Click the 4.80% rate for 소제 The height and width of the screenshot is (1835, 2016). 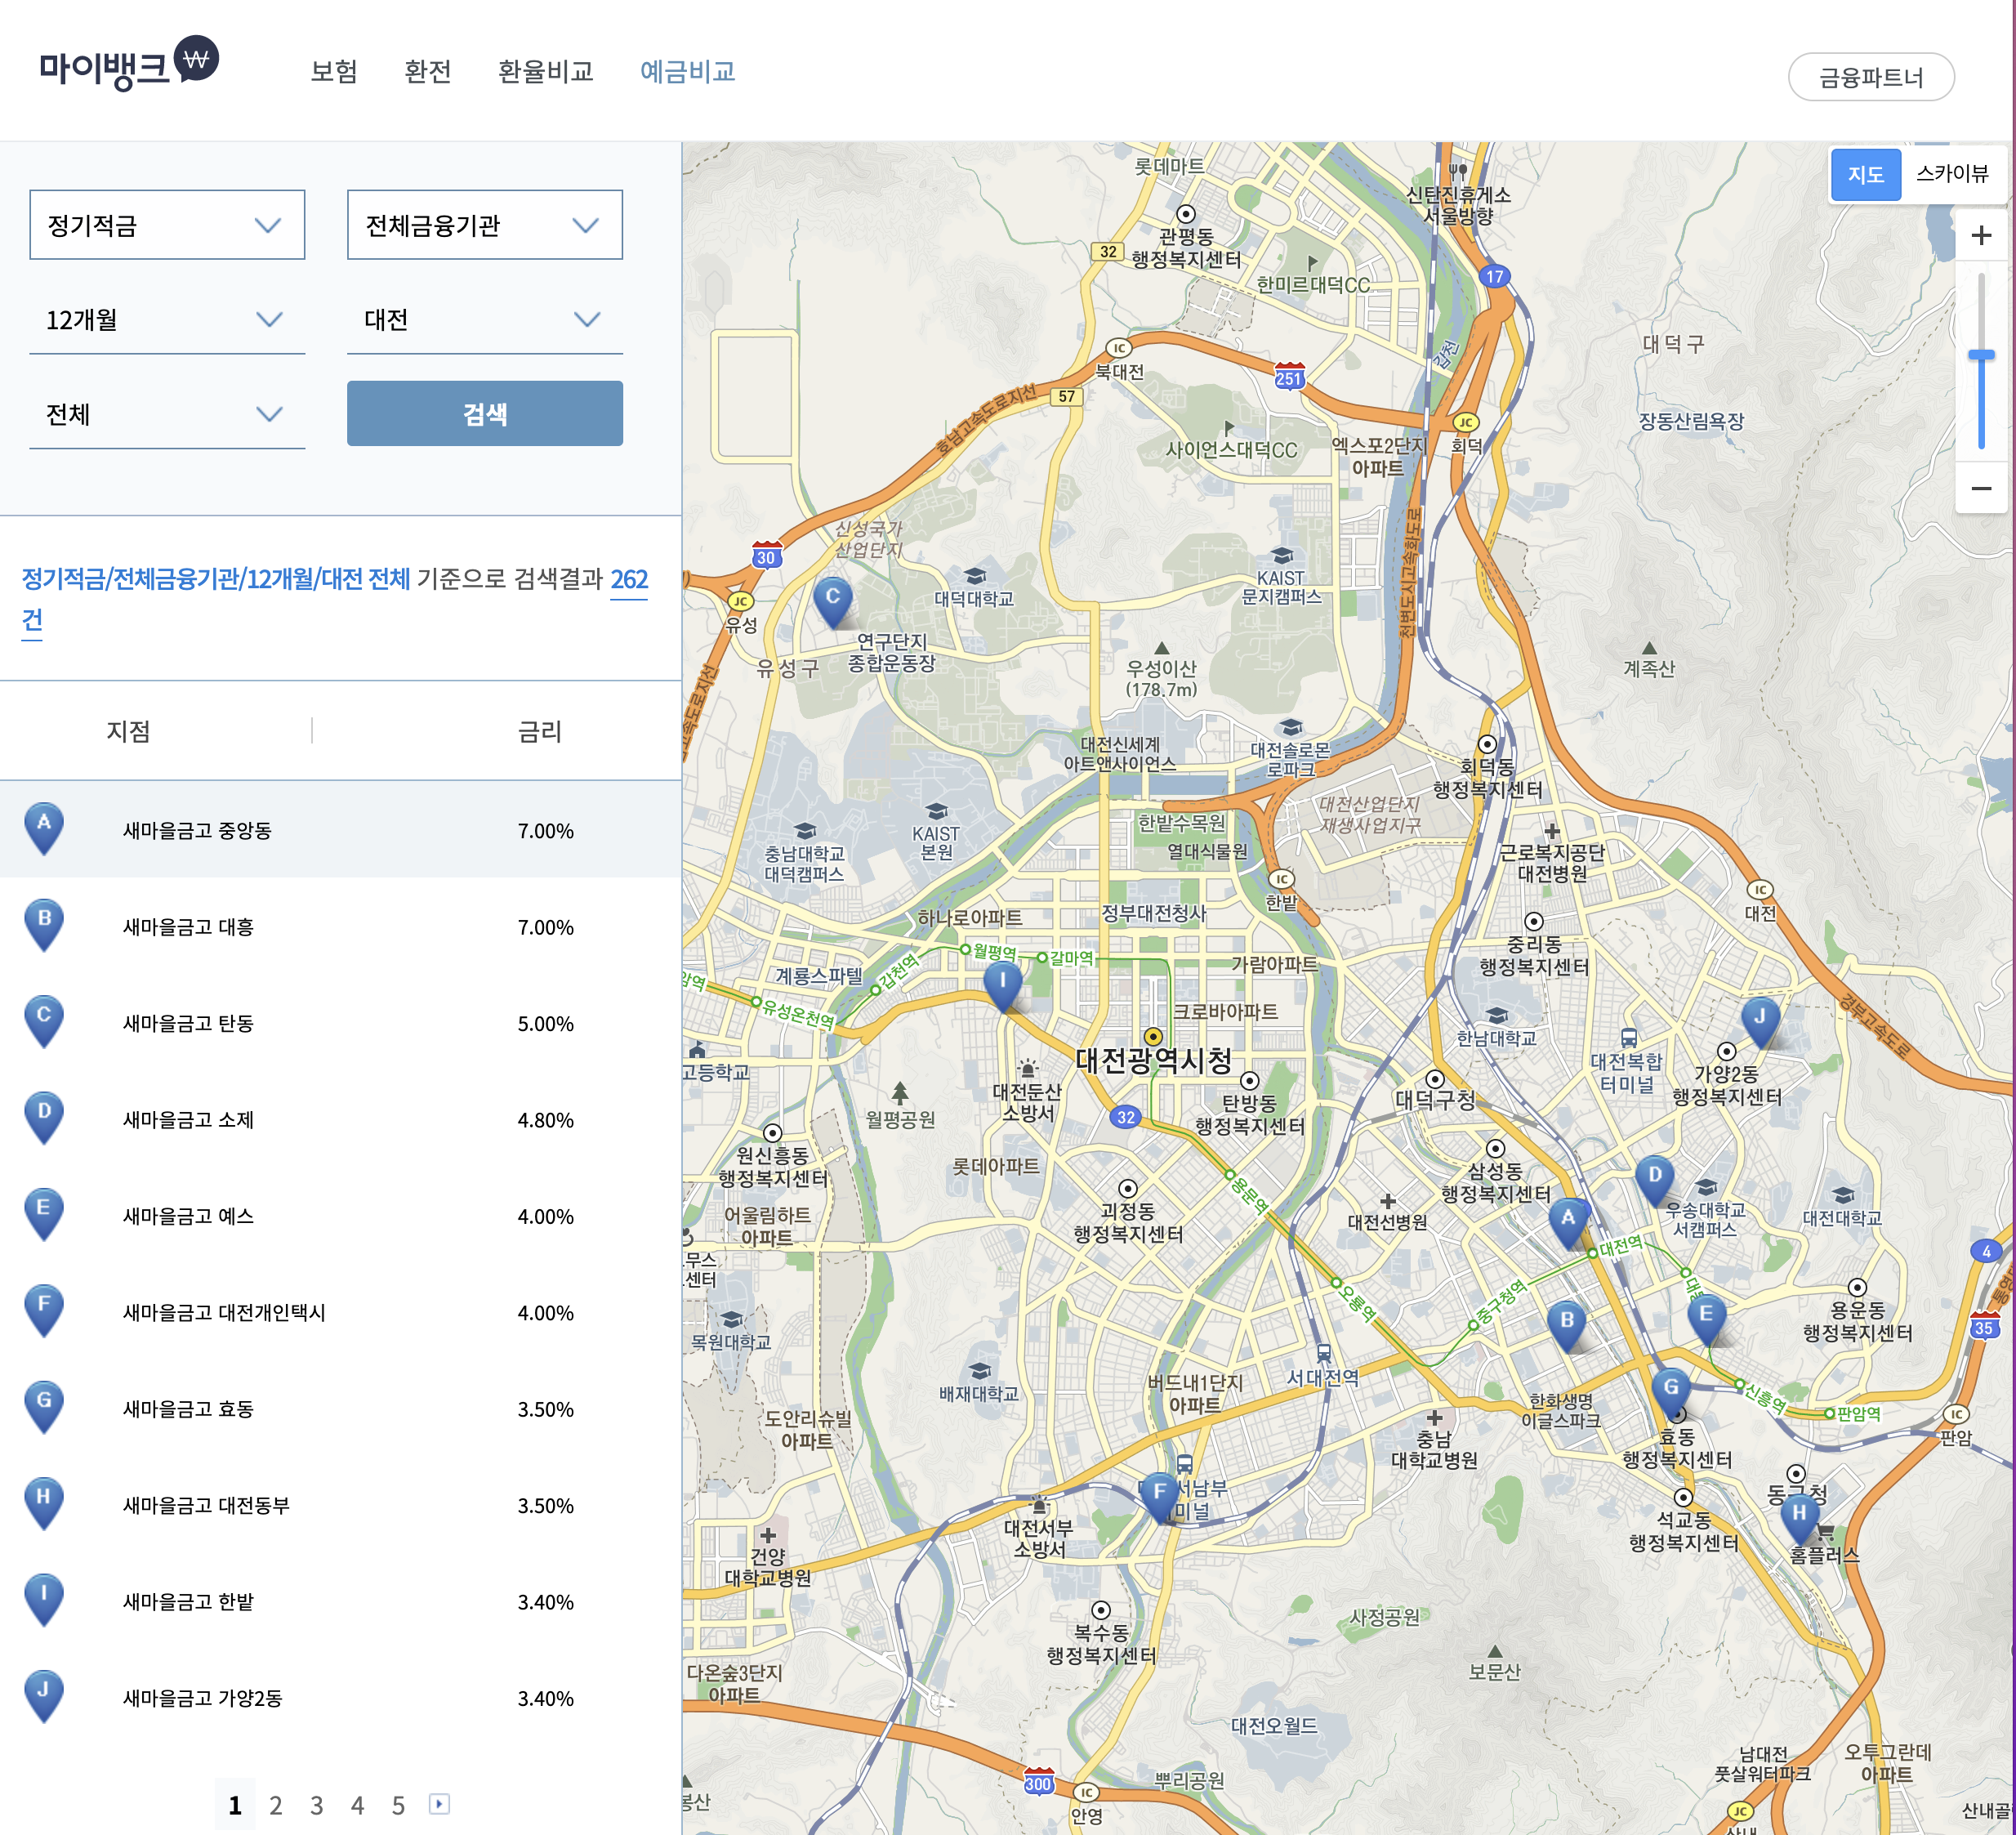coord(546,1120)
